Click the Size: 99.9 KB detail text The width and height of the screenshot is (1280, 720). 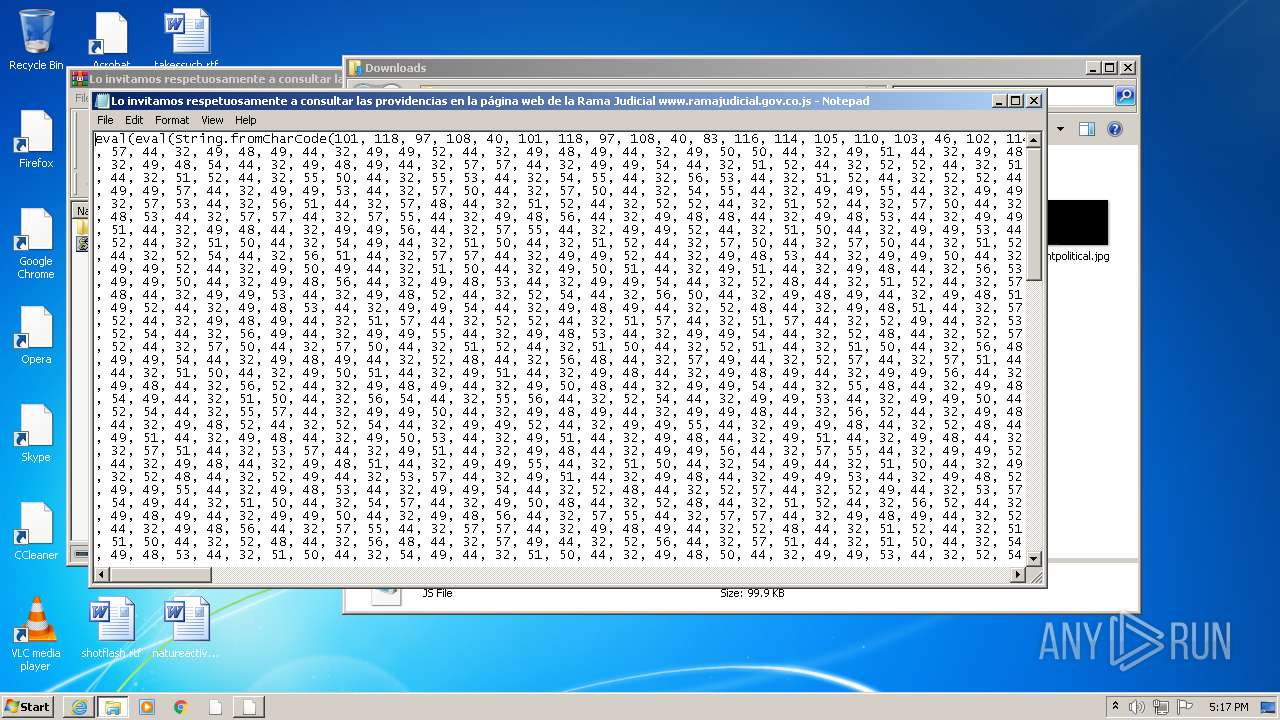point(752,593)
